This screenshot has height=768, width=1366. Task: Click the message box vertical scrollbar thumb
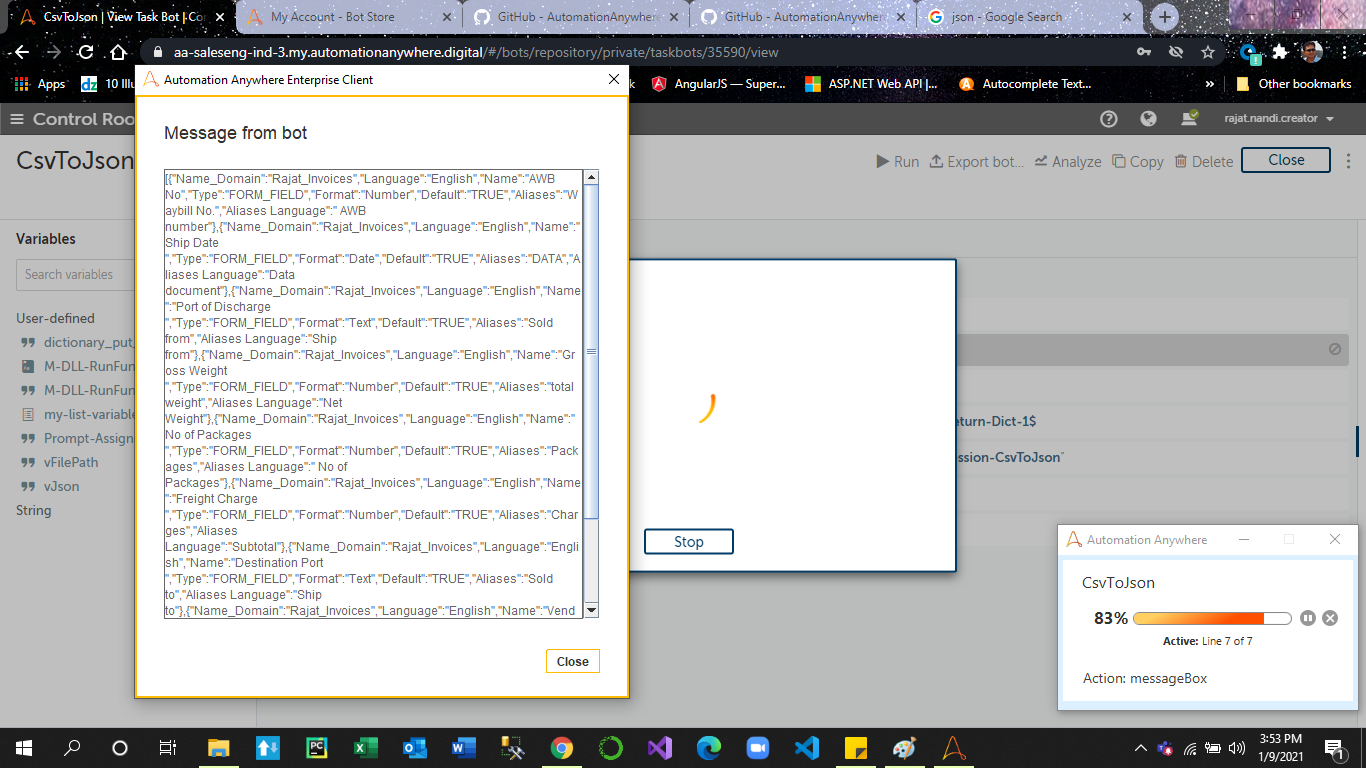[591, 352]
